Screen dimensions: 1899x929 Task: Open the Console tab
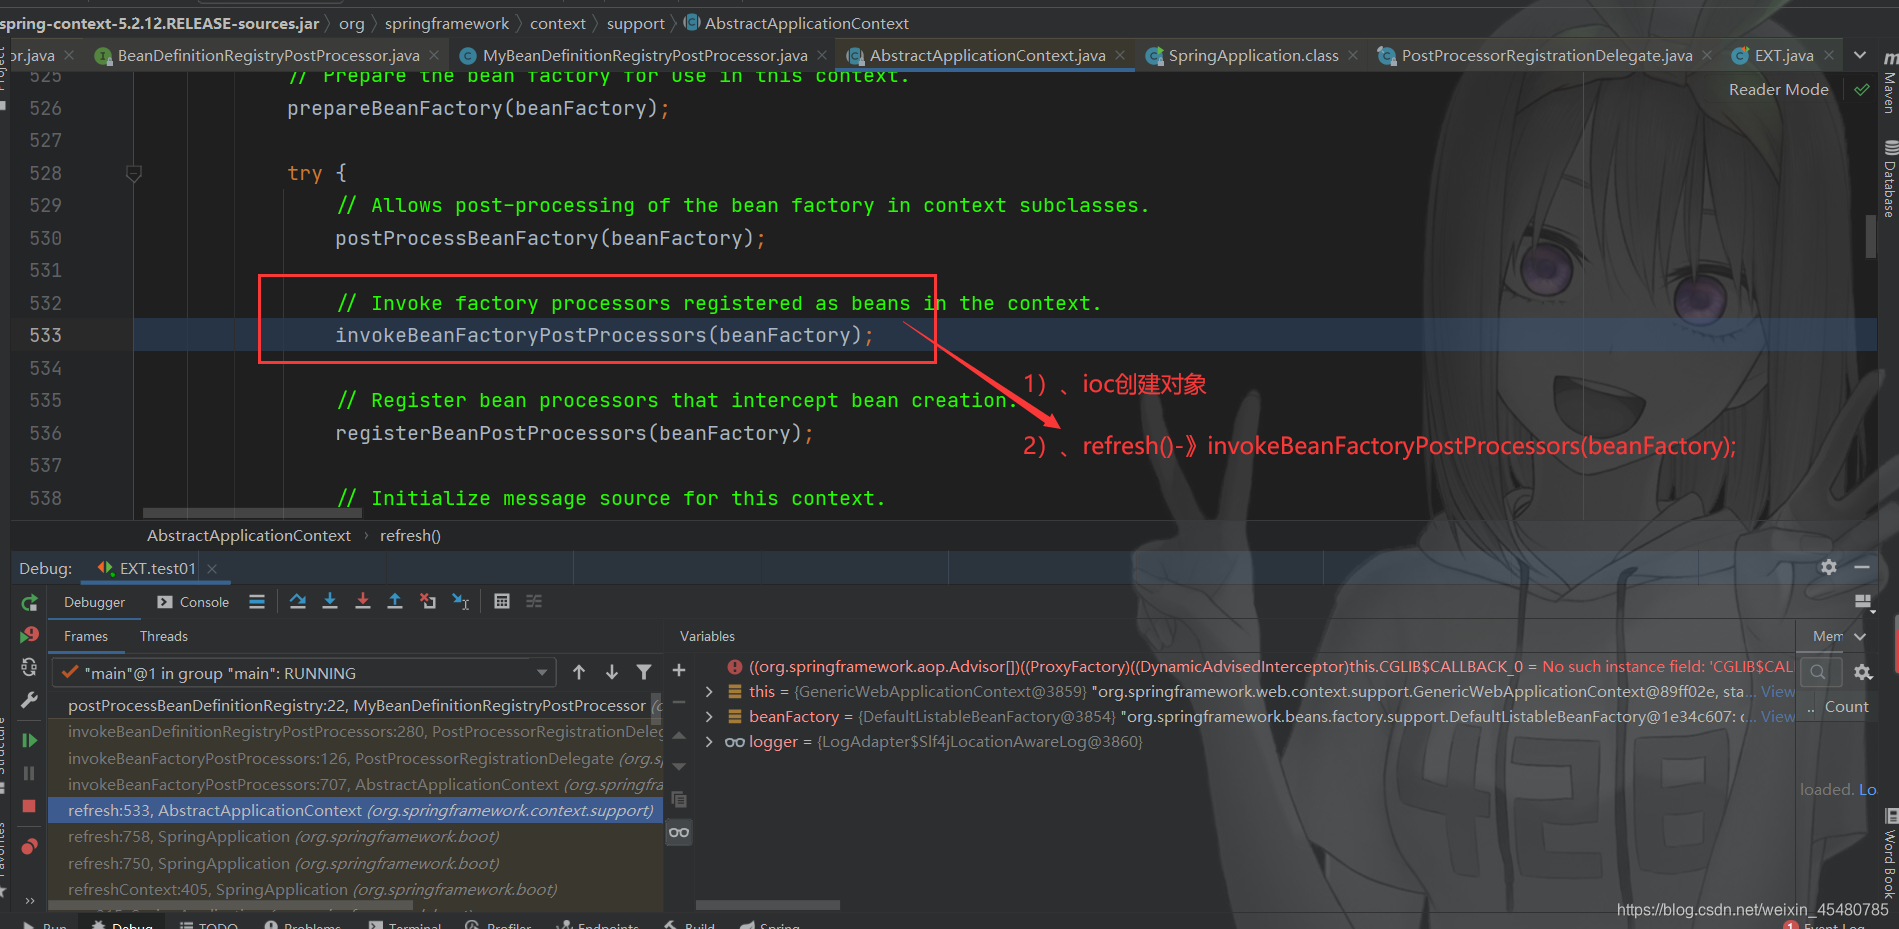193,602
